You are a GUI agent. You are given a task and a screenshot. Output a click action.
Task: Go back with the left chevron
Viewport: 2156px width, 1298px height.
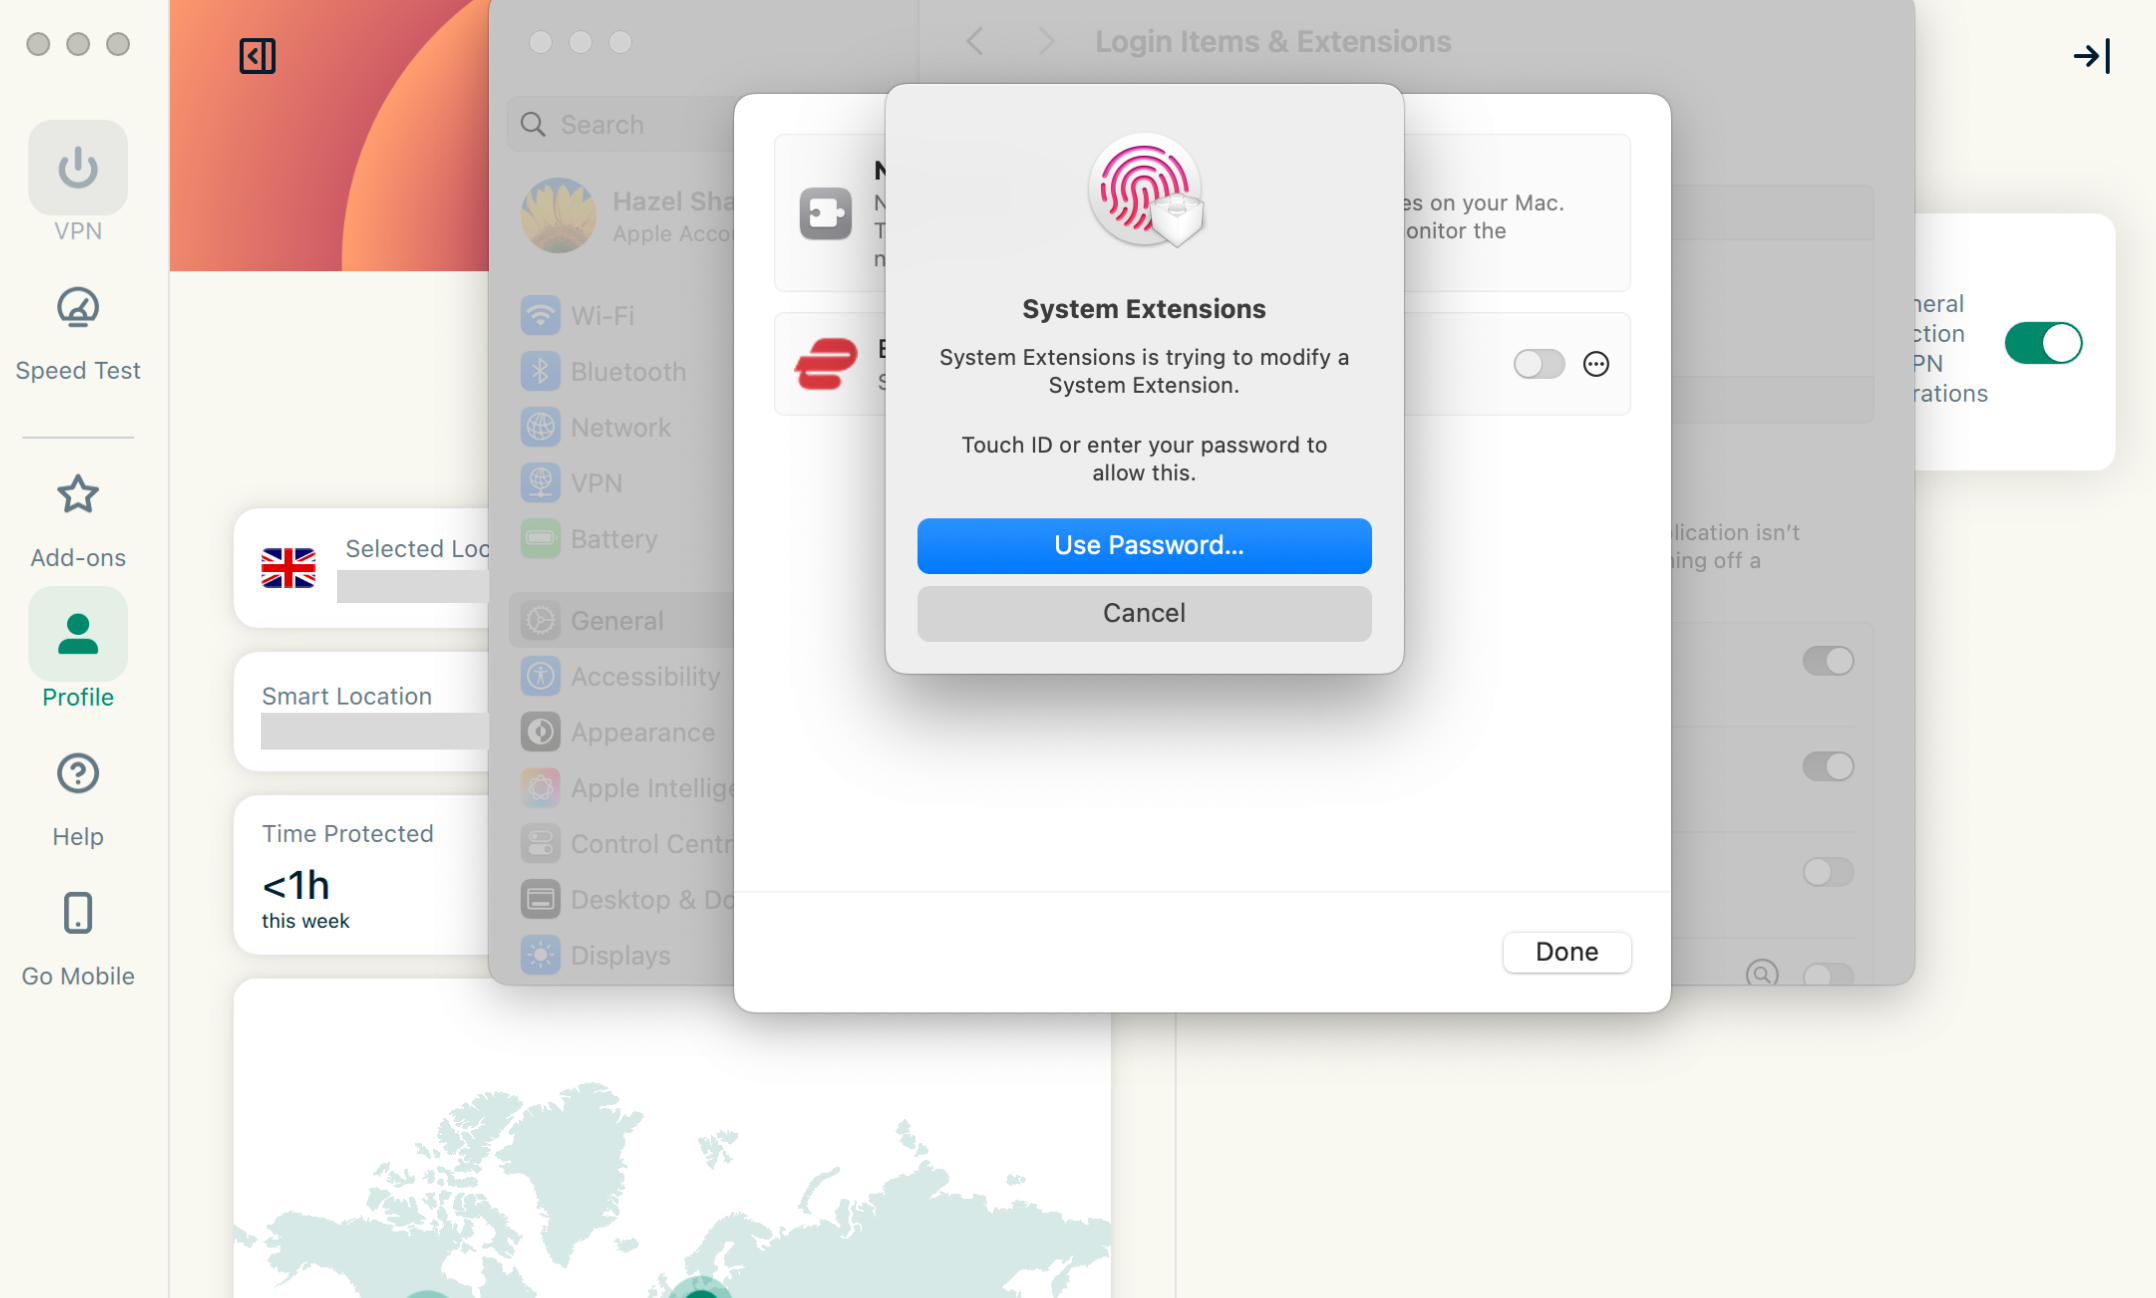[x=975, y=42]
